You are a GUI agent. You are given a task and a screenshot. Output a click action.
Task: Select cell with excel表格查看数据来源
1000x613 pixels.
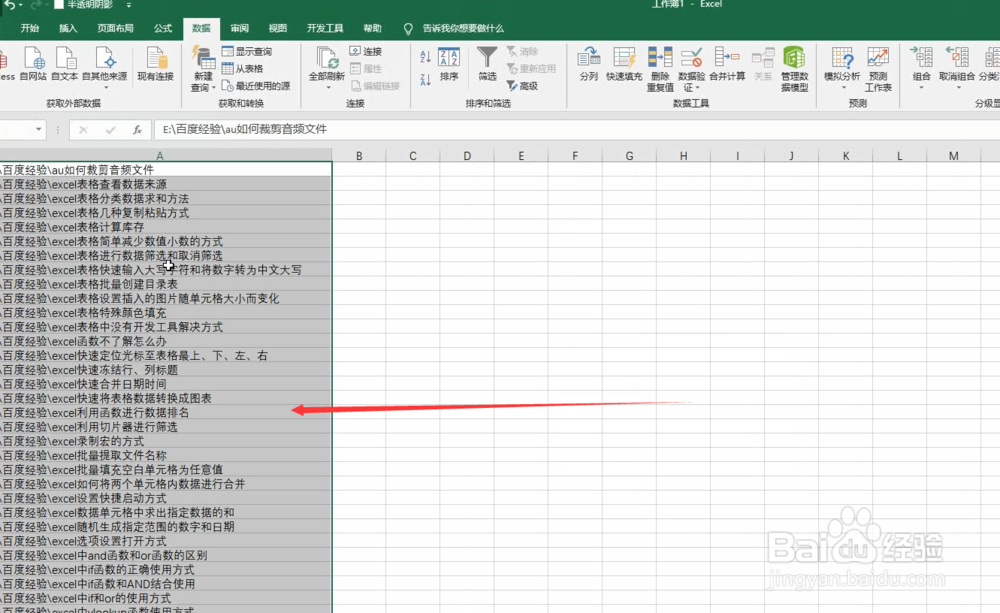[165, 184]
